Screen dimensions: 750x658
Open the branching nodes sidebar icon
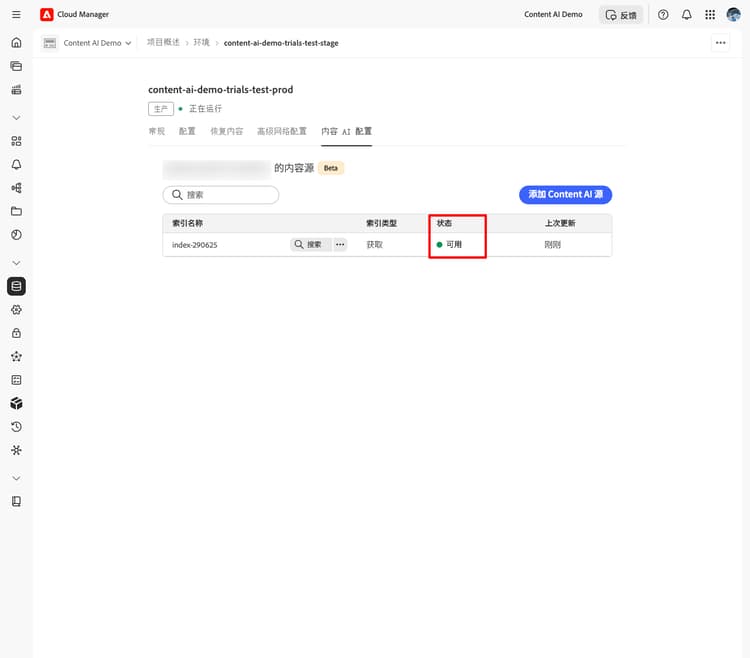pyautogui.click(x=16, y=188)
